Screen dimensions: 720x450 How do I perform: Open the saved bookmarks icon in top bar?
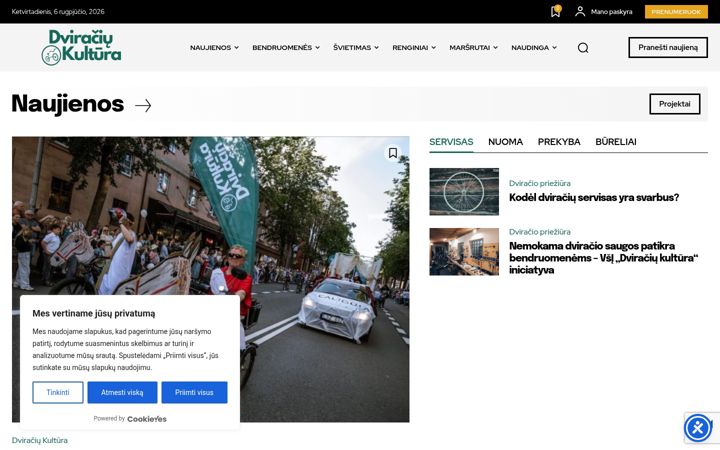click(x=556, y=11)
